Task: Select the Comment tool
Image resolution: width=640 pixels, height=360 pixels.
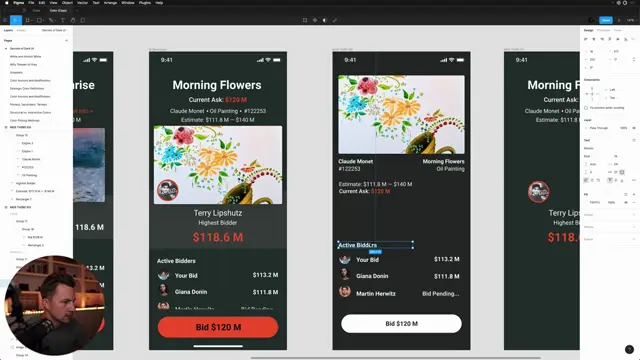Action: (x=83, y=20)
